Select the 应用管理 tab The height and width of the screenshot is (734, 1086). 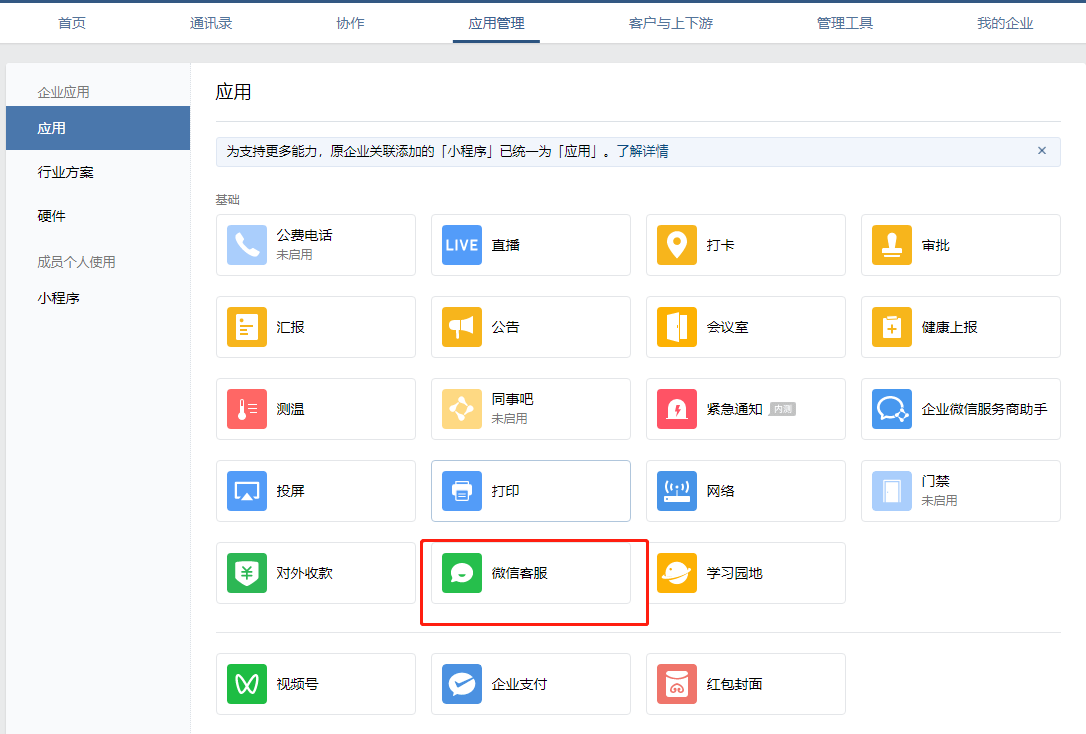click(x=496, y=23)
